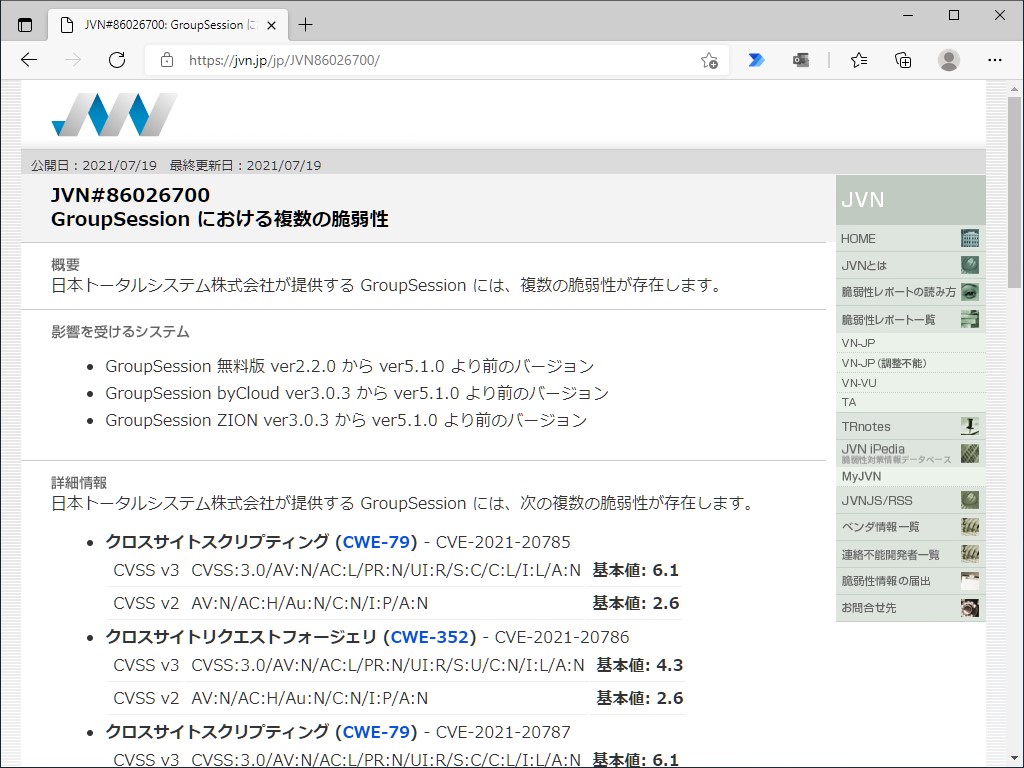This screenshot has height=768, width=1024.
Task: Navigate back with the back arrow
Action: point(28,60)
